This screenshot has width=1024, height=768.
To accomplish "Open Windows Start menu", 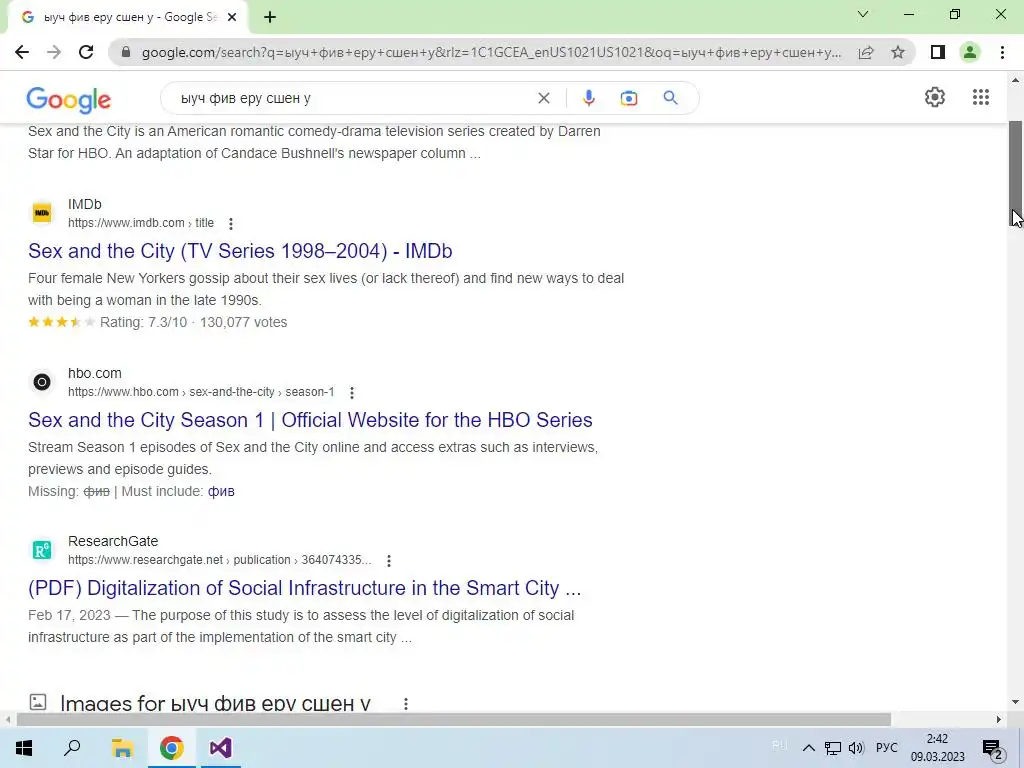I will tap(24, 748).
